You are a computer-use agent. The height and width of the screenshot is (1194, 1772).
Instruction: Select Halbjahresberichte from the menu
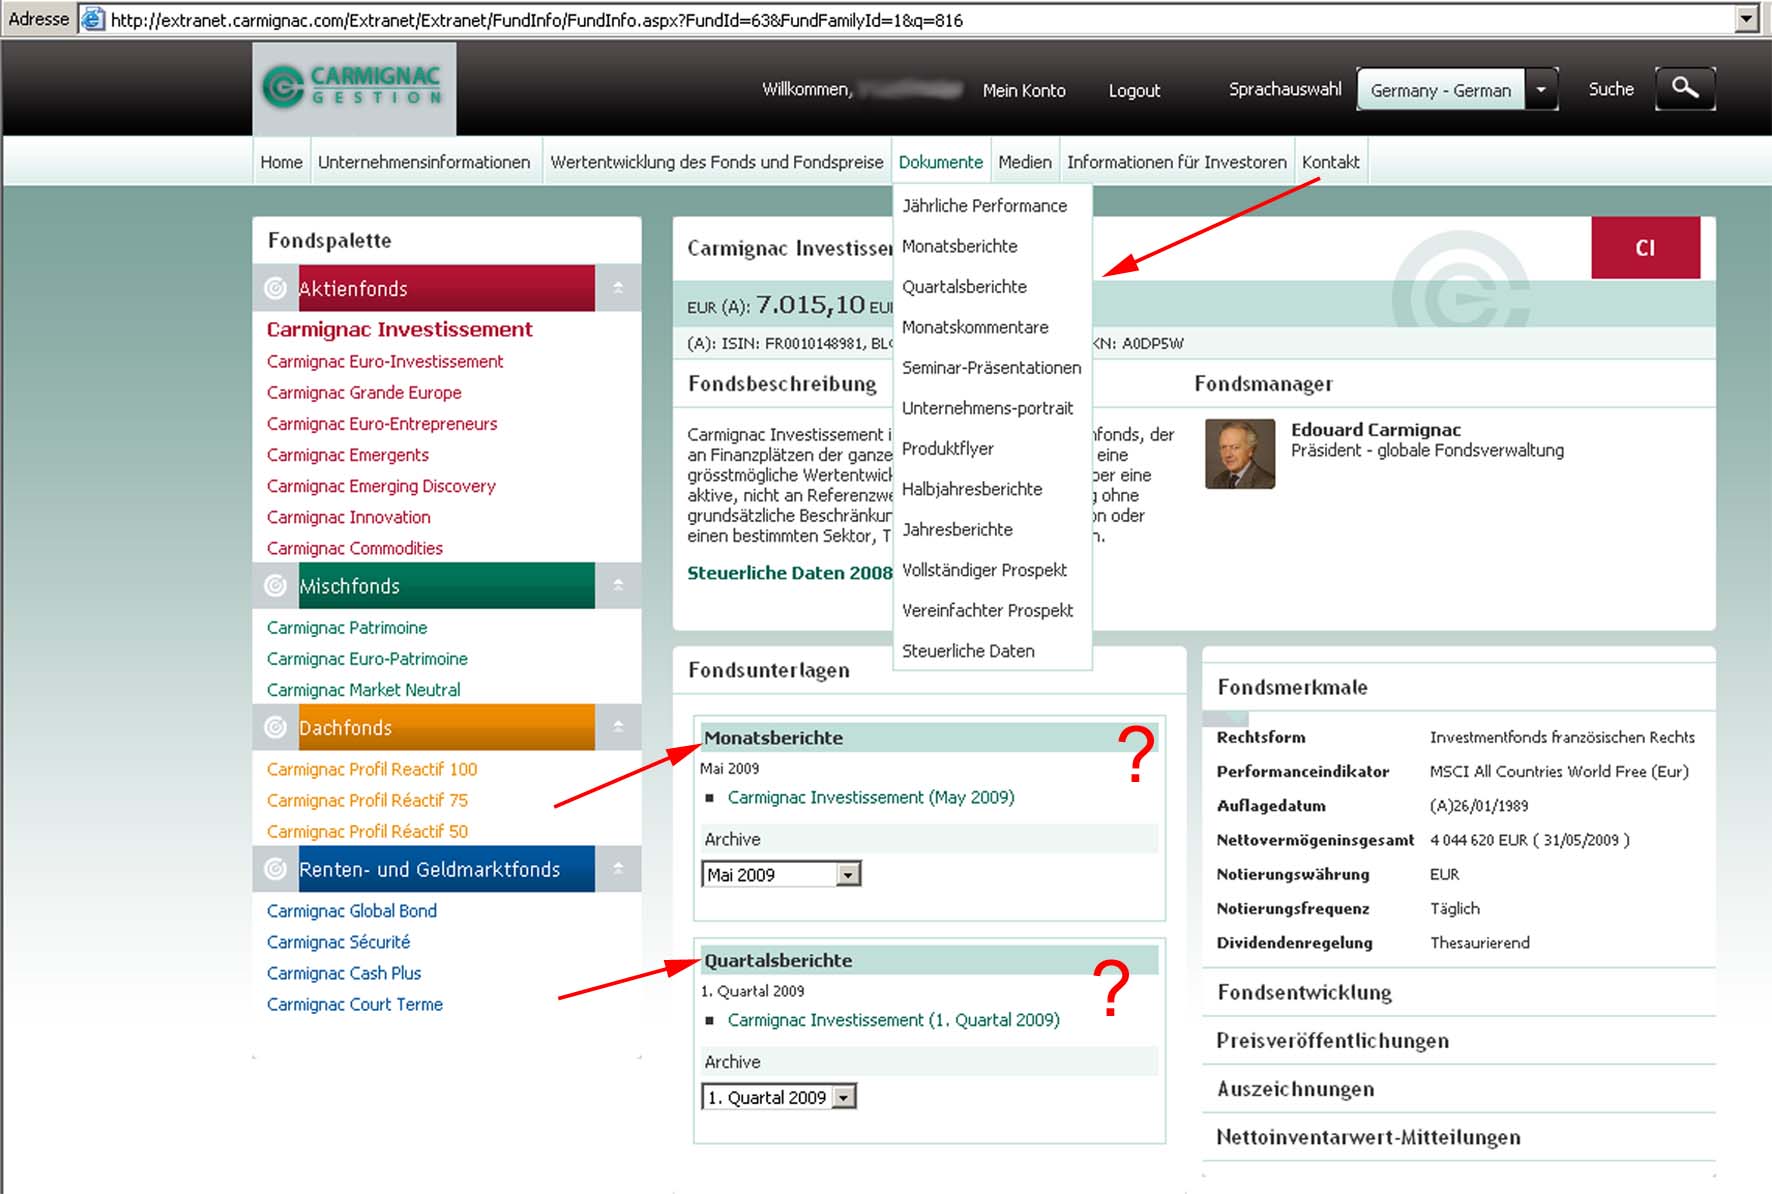point(972,489)
